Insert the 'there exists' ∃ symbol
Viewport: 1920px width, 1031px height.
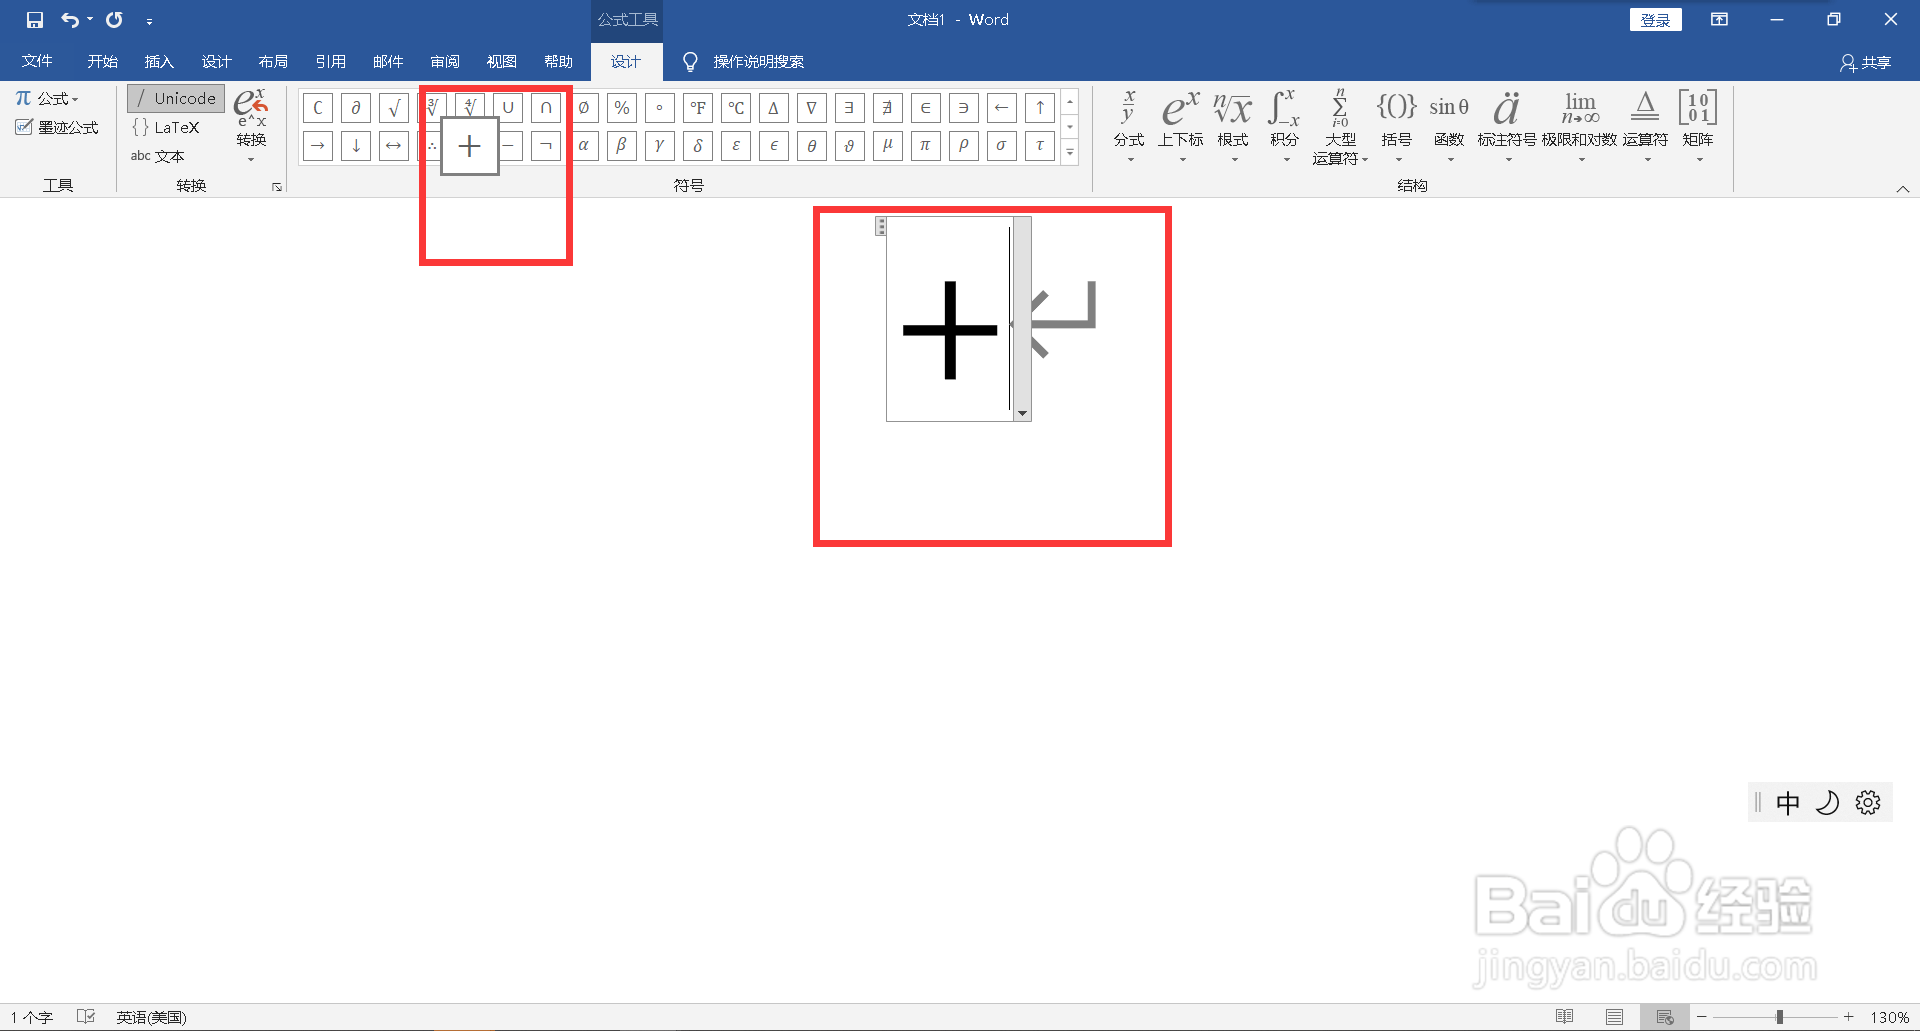[850, 108]
